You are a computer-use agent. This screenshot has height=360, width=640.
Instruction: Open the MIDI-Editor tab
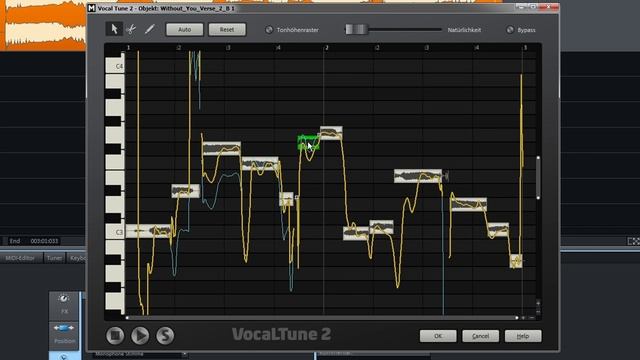pyautogui.click(x=20, y=258)
